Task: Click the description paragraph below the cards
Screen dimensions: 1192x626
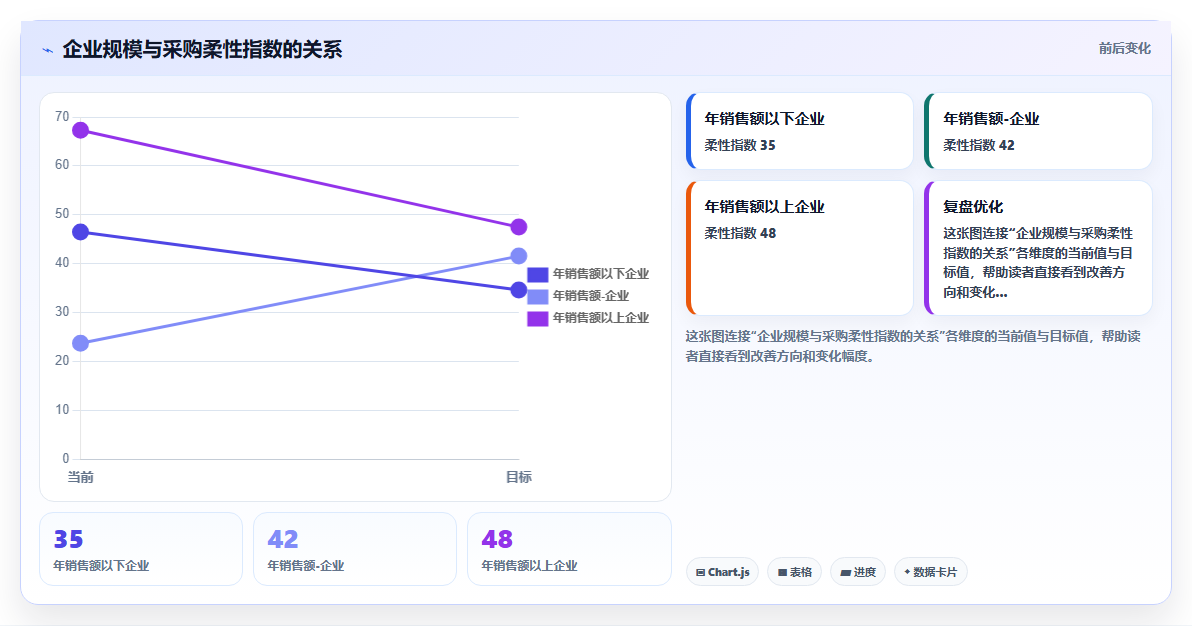Action: [x=913, y=346]
